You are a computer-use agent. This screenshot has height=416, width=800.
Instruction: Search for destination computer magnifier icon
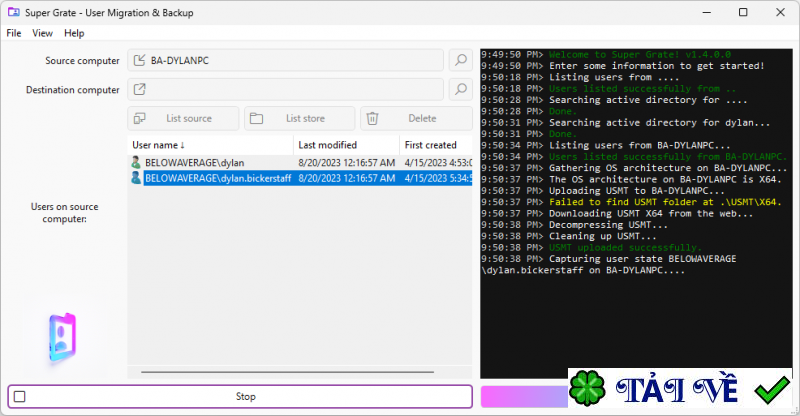point(461,89)
